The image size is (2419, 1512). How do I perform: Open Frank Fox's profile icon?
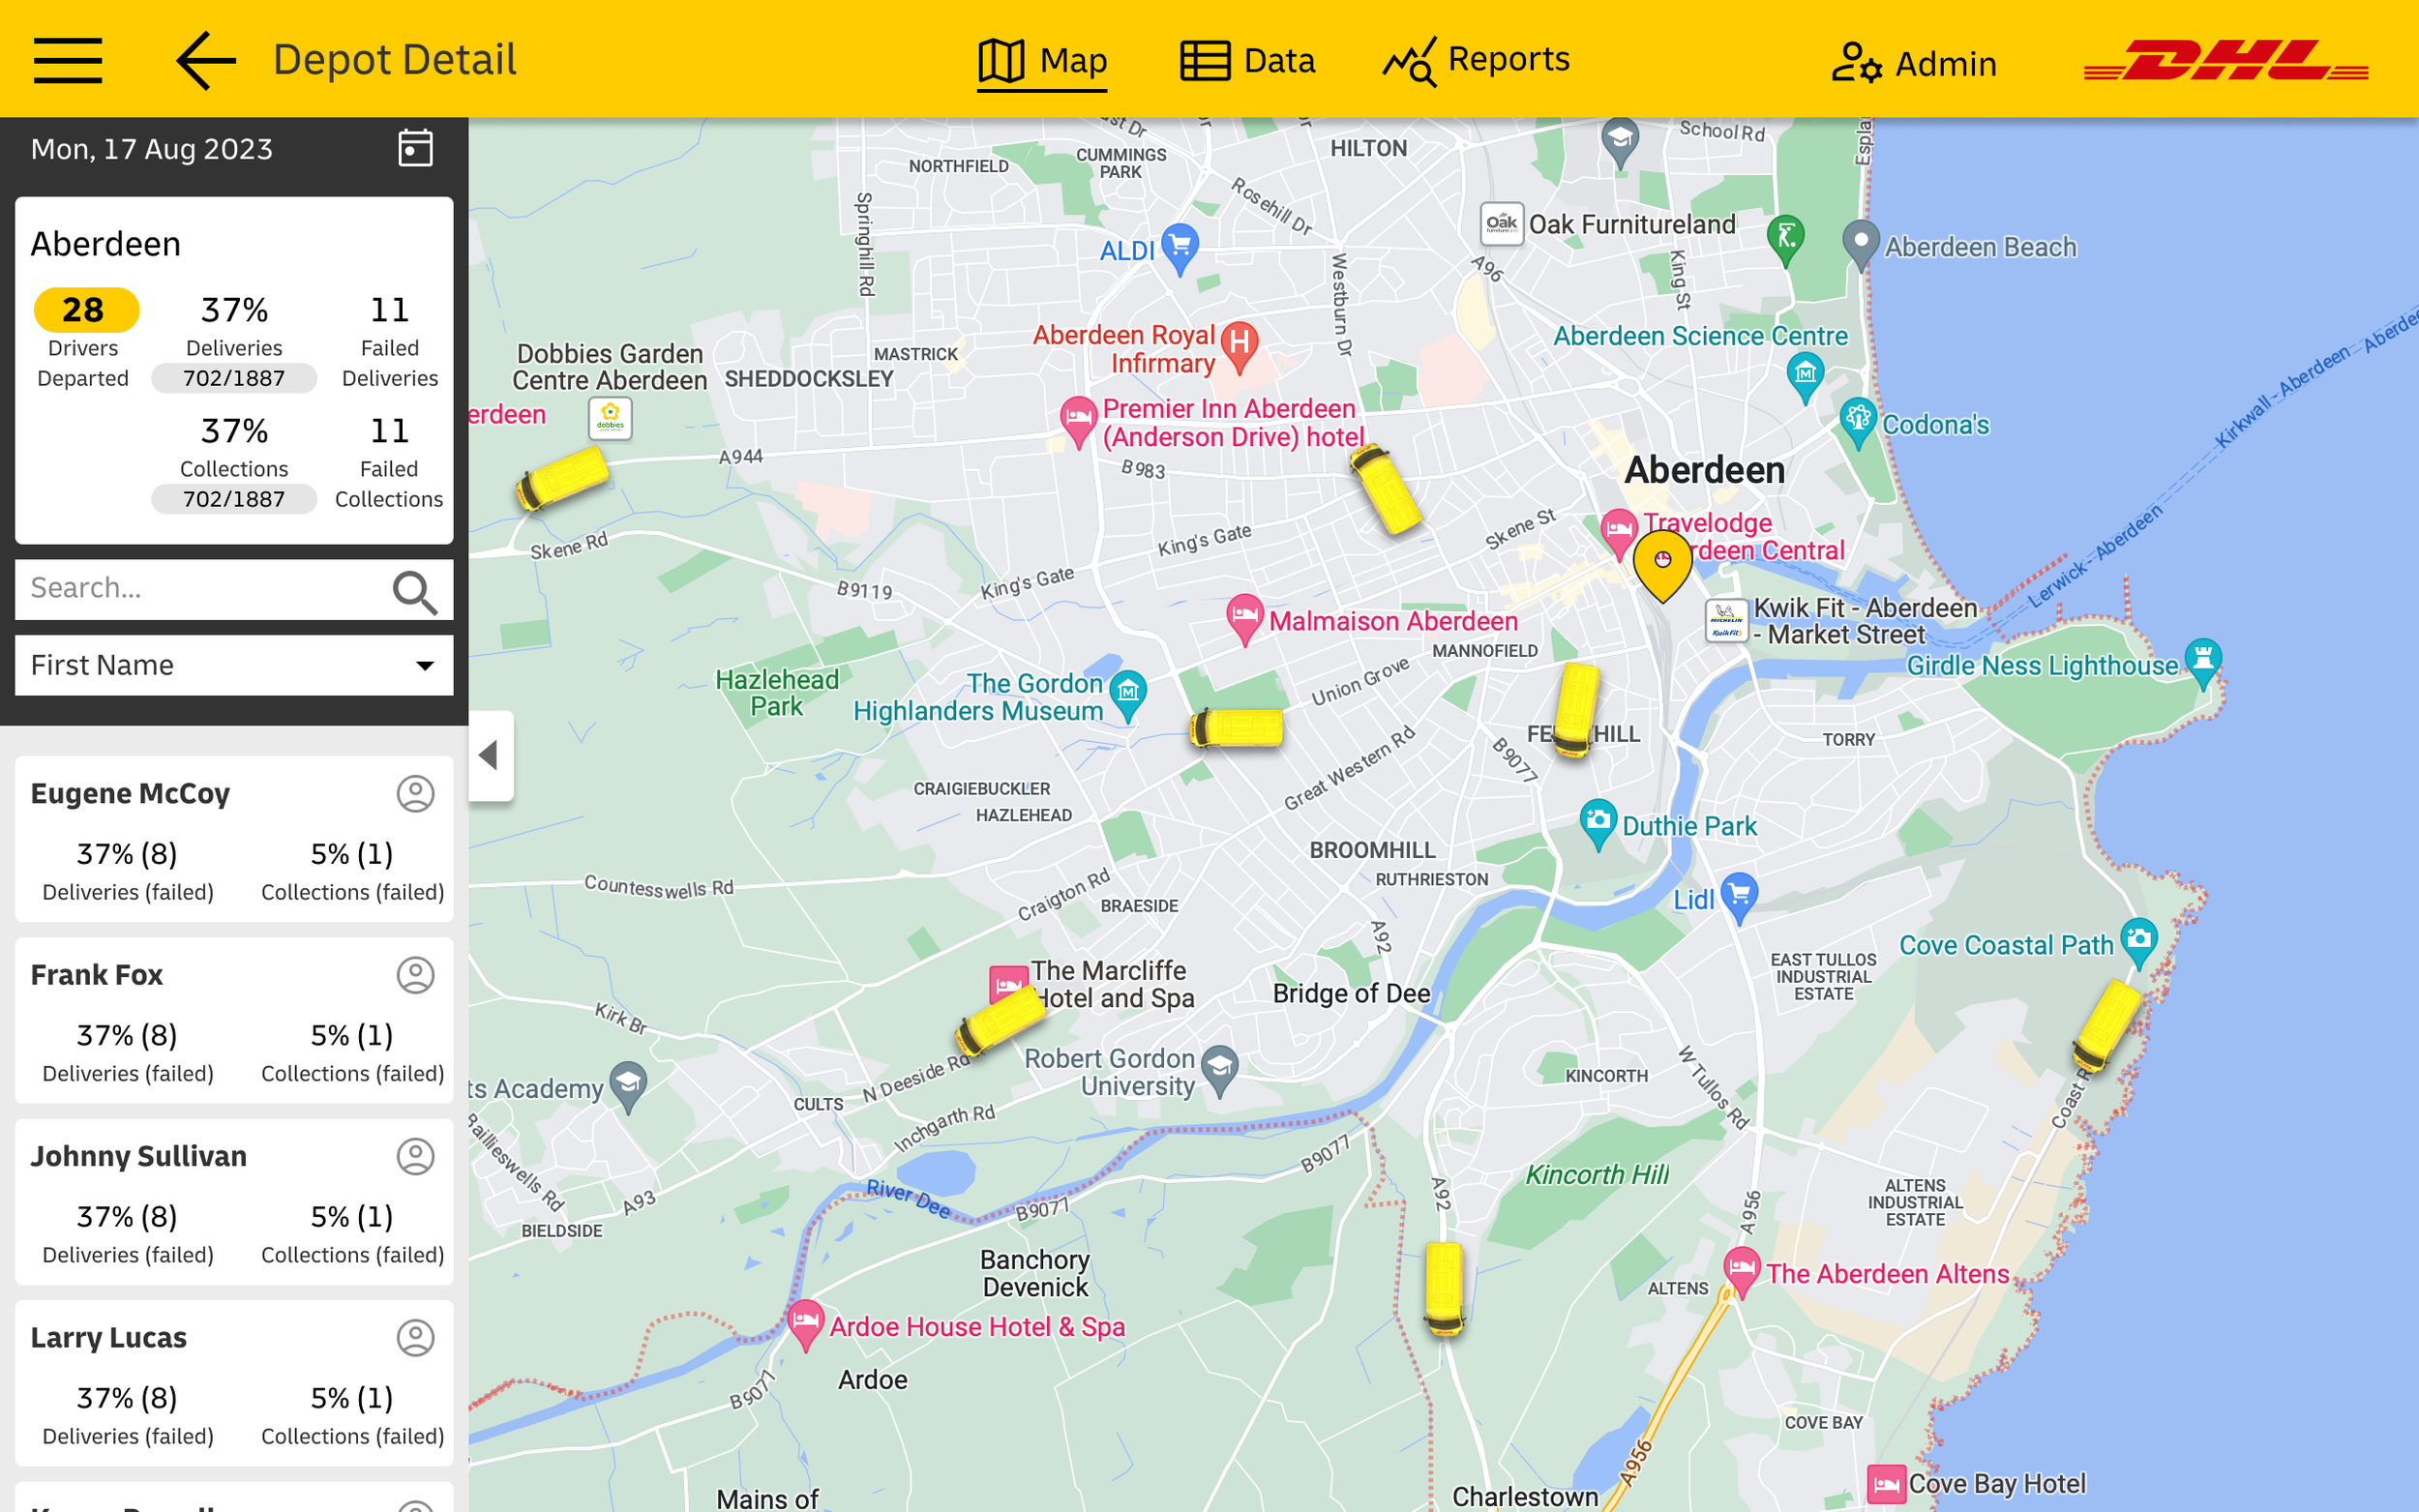point(415,975)
